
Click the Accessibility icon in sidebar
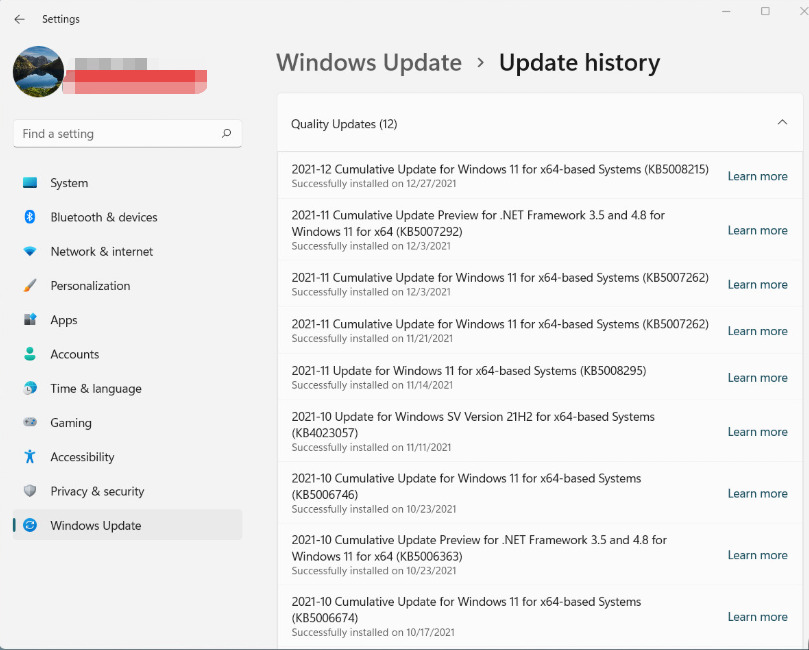[x=31, y=457]
